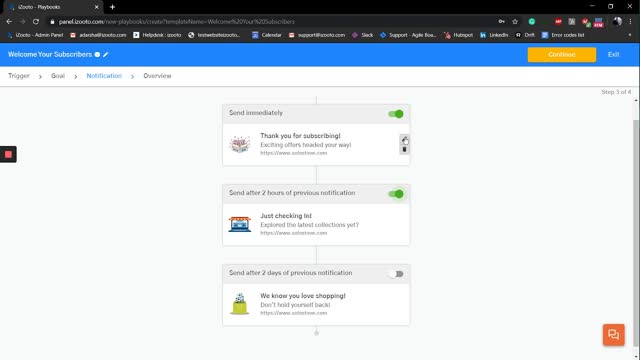Open the Drift bookmark

click(x=525, y=35)
